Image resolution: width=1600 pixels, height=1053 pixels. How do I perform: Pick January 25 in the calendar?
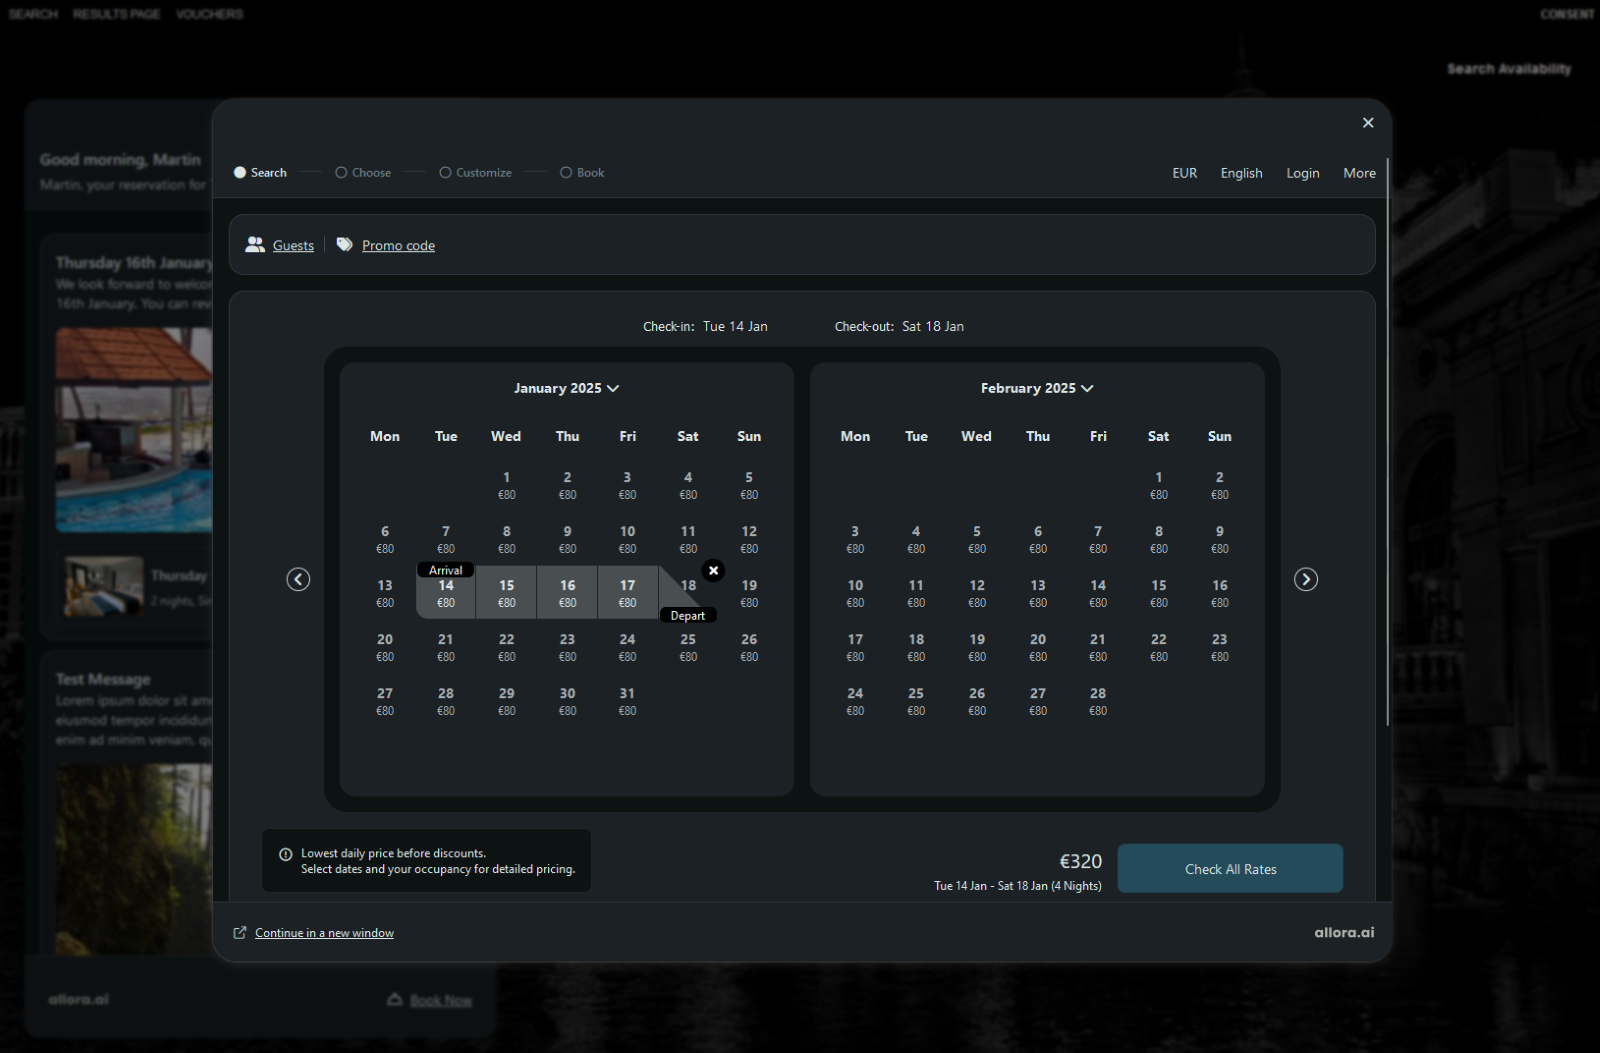688,647
